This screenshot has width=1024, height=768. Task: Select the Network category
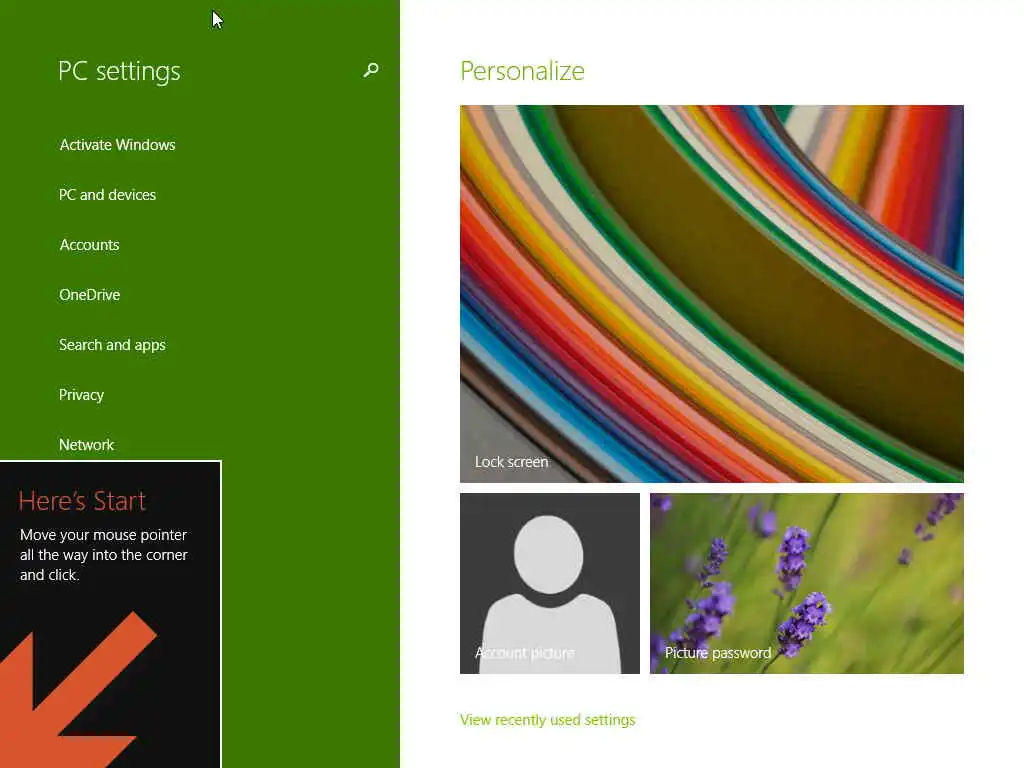click(x=86, y=445)
